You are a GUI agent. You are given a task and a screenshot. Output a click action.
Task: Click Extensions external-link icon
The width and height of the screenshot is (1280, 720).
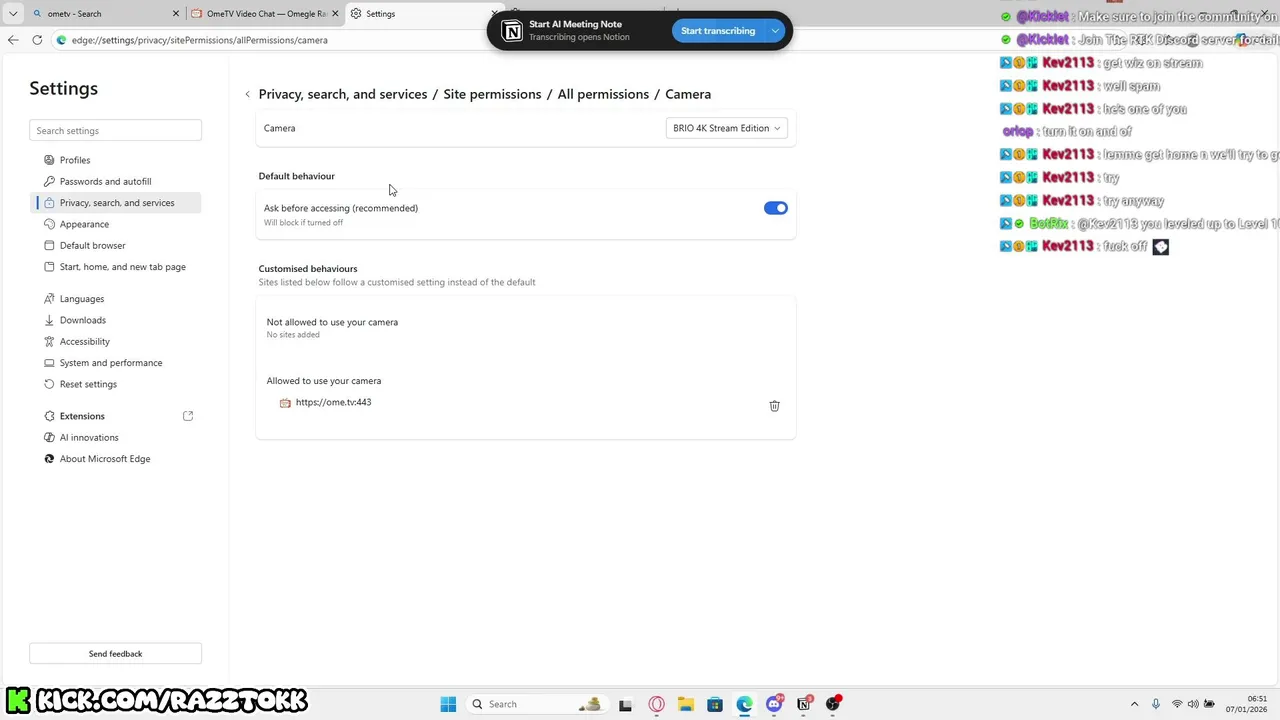(188, 416)
